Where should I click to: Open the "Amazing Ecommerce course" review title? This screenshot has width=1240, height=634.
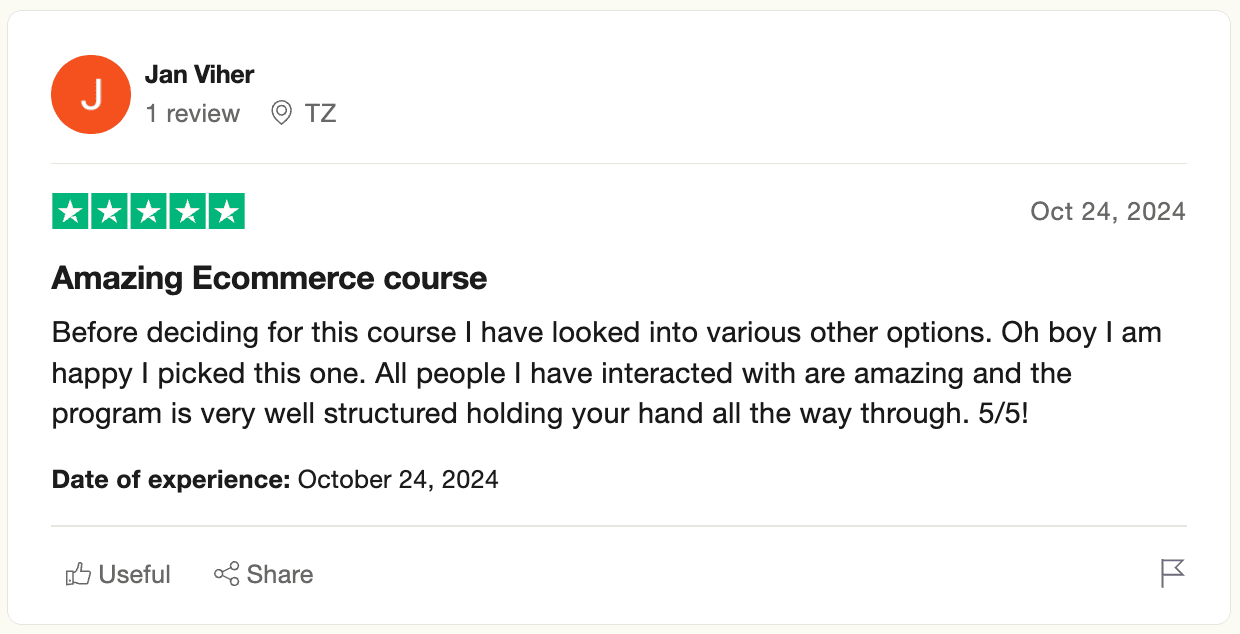[269, 278]
